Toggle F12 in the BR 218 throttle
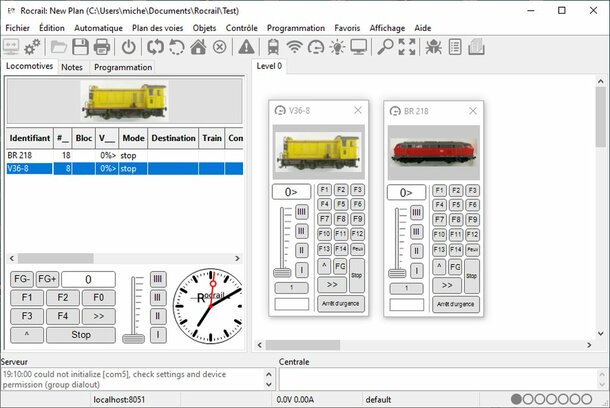The width and height of the screenshot is (610, 408). click(472, 235)
